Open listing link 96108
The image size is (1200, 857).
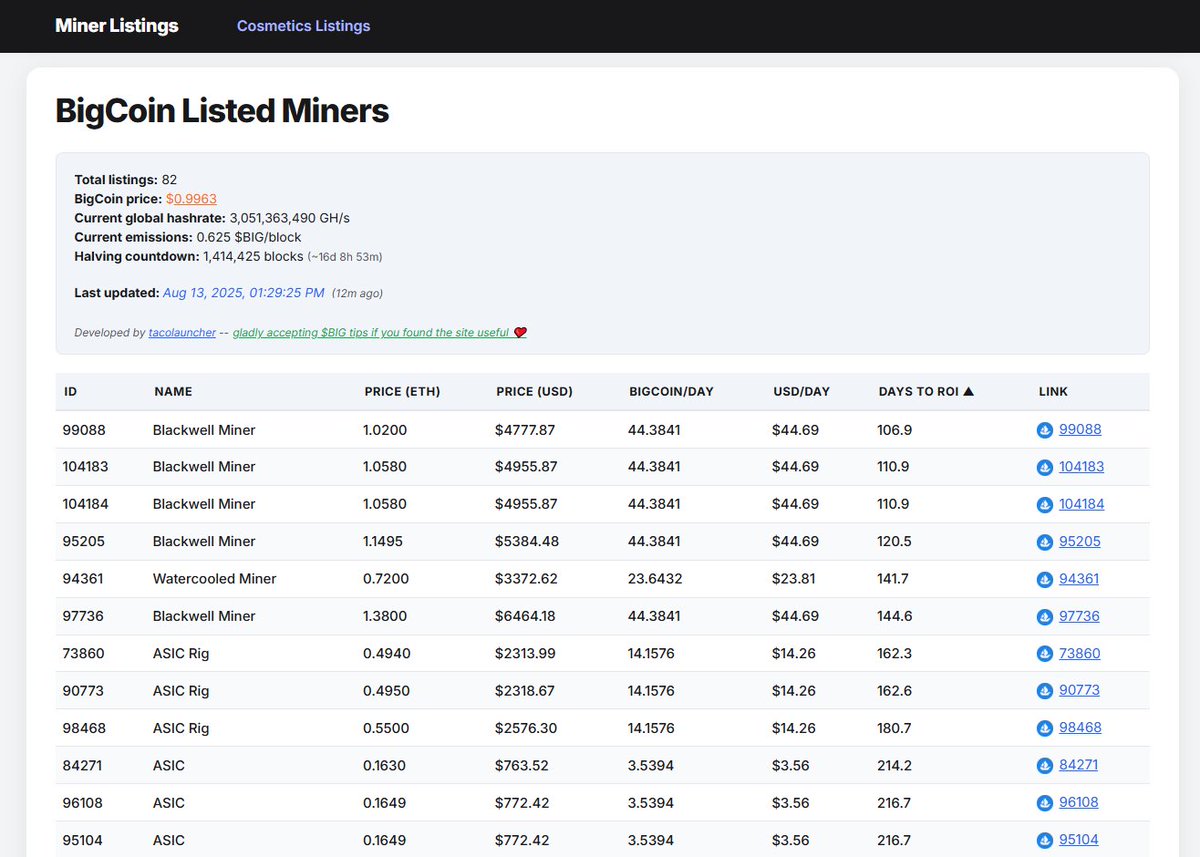(1079, 803)
